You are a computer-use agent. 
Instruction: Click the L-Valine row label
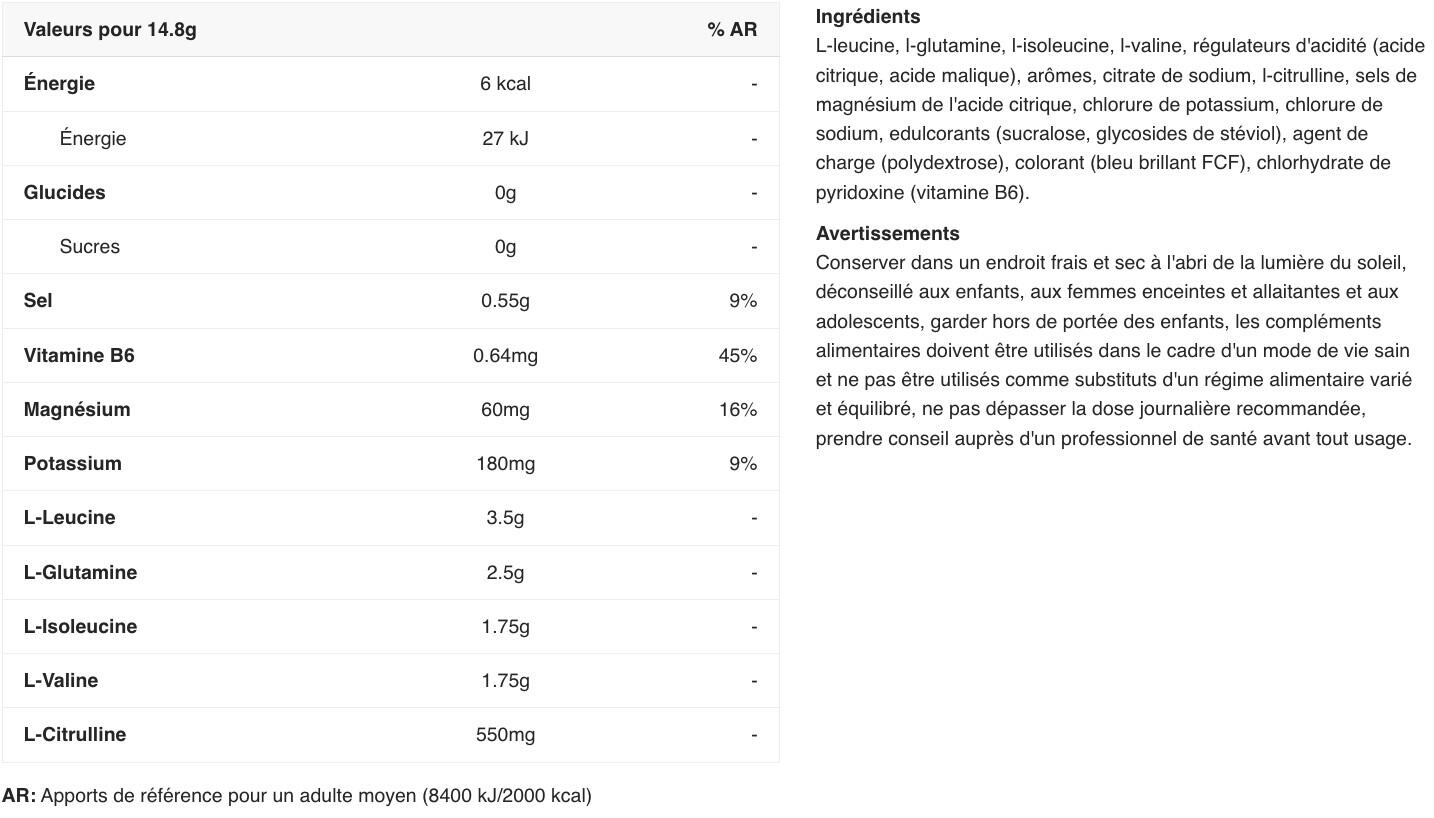(61, 681)
